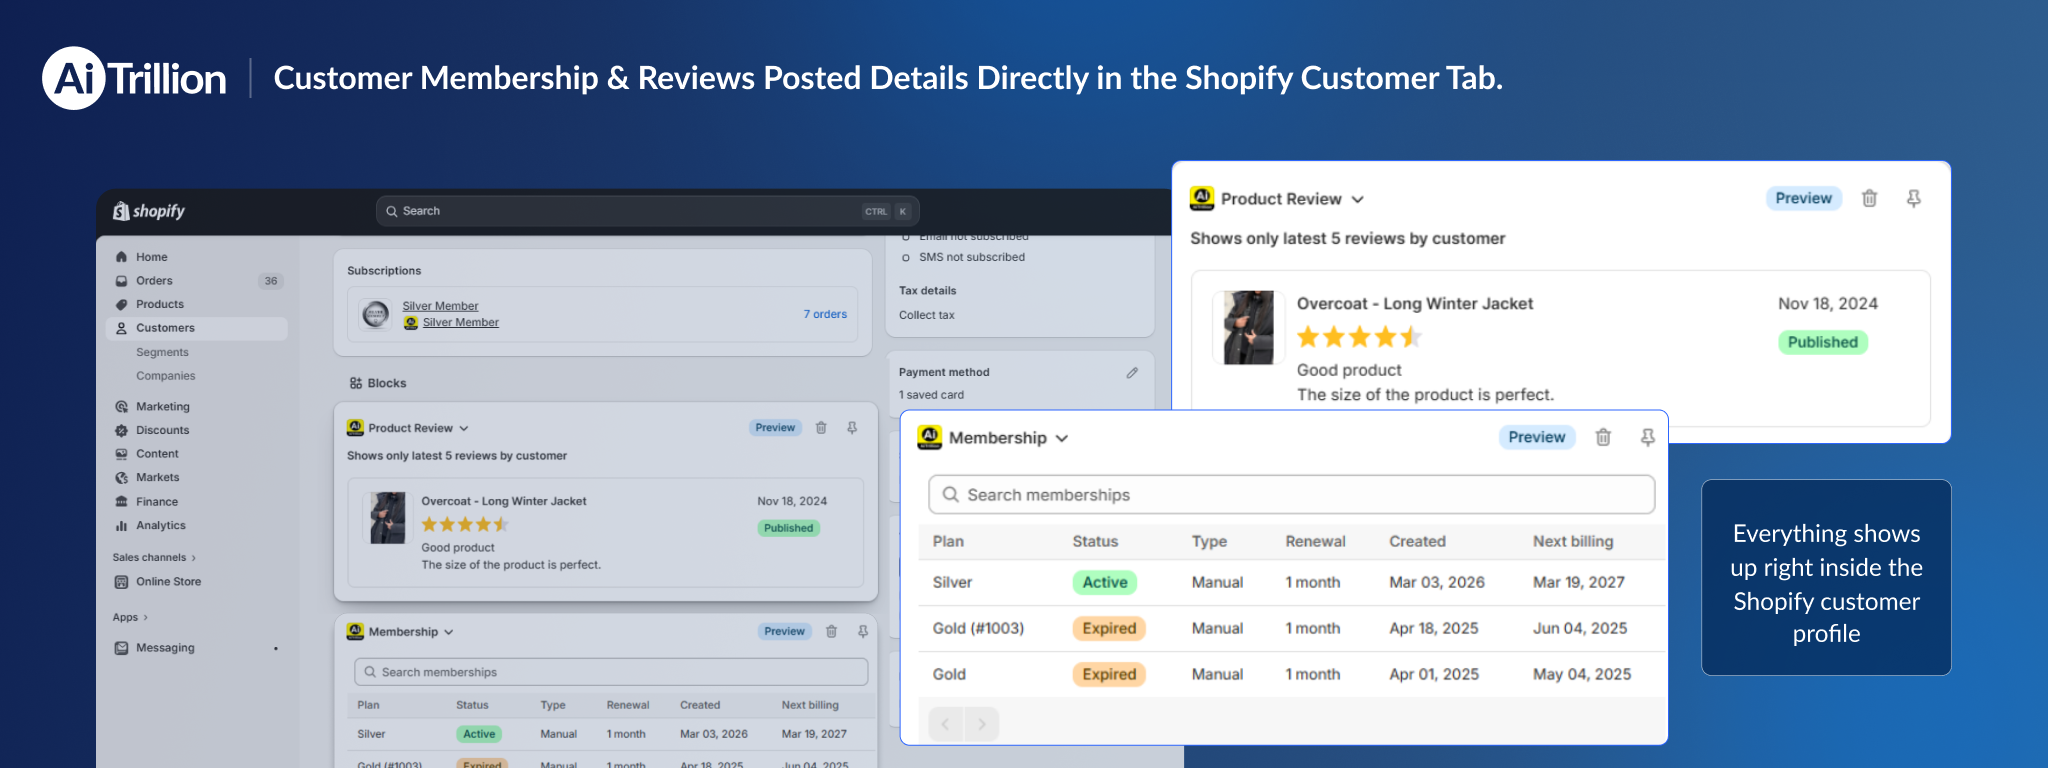Click the jacket thumbnail in Shopify review block

coord(387,517)
